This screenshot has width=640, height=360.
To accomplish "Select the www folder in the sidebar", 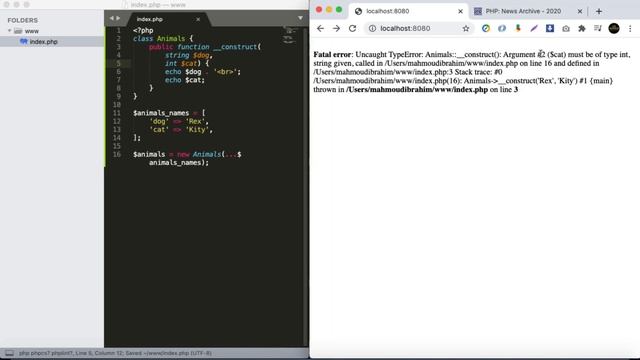I will point(31,31).
